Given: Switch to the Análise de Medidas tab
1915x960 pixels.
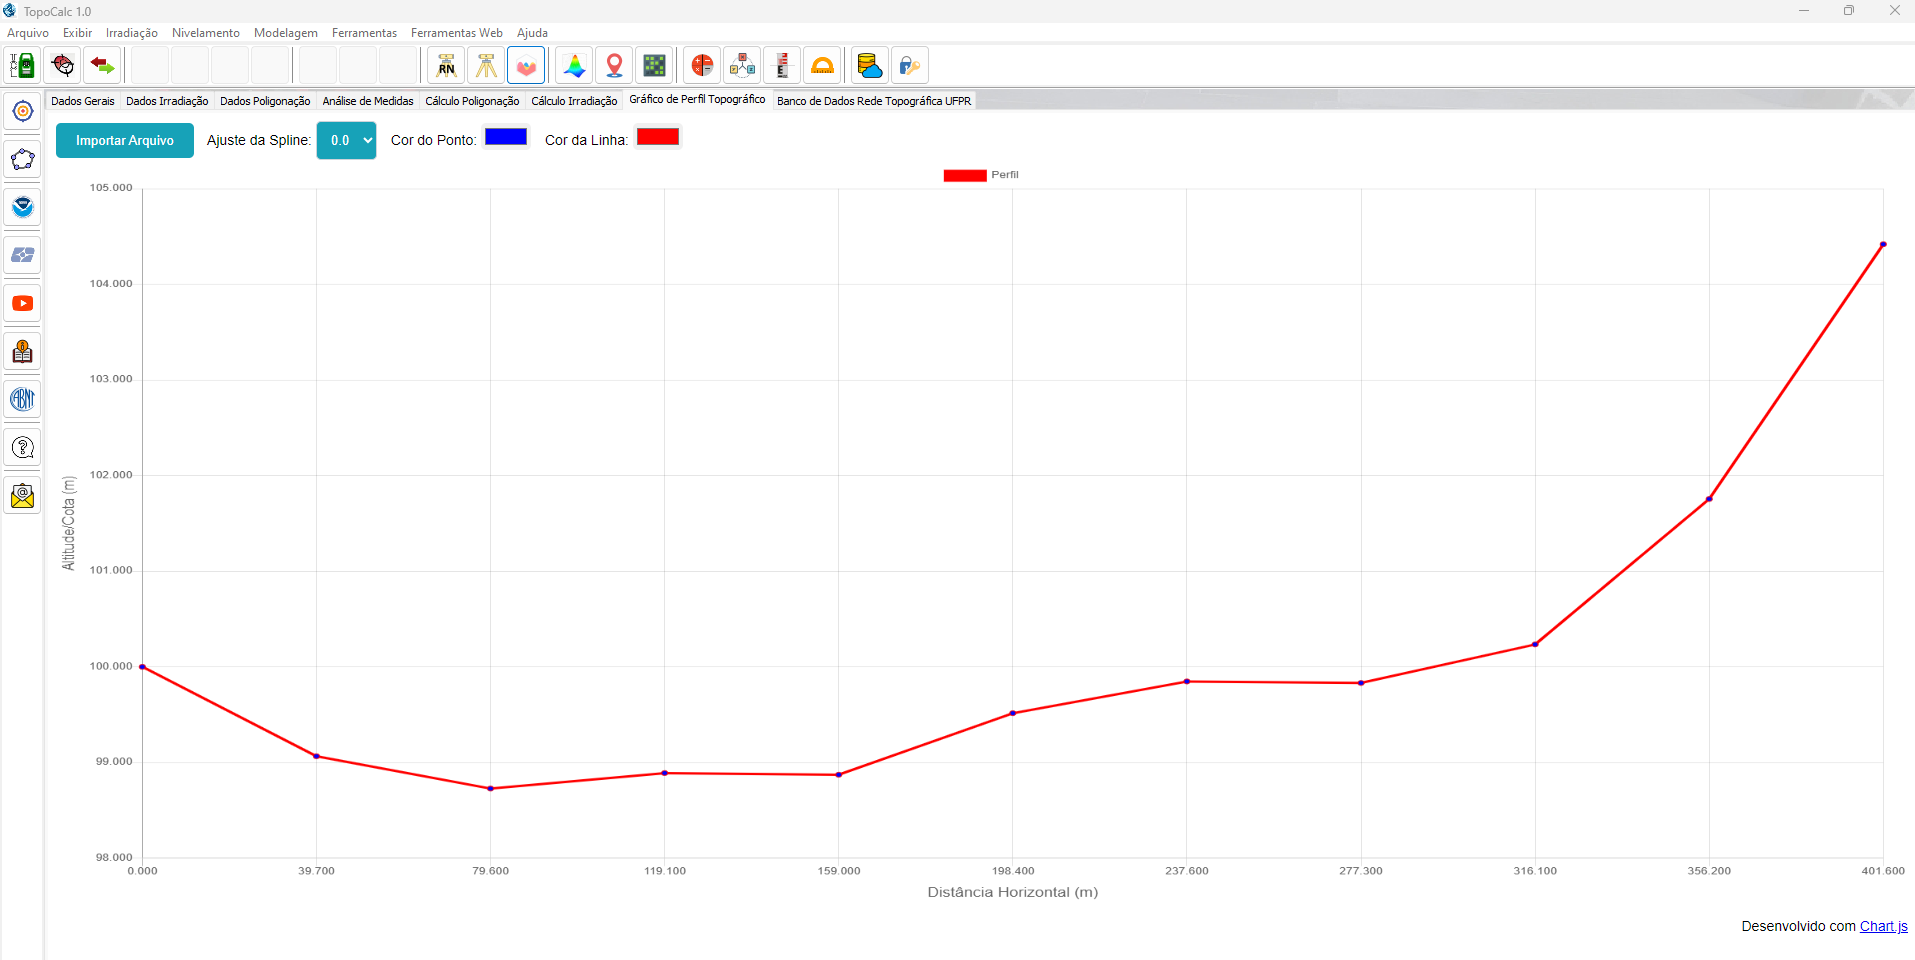Looking at the screenshot, I should coord(368,101).
